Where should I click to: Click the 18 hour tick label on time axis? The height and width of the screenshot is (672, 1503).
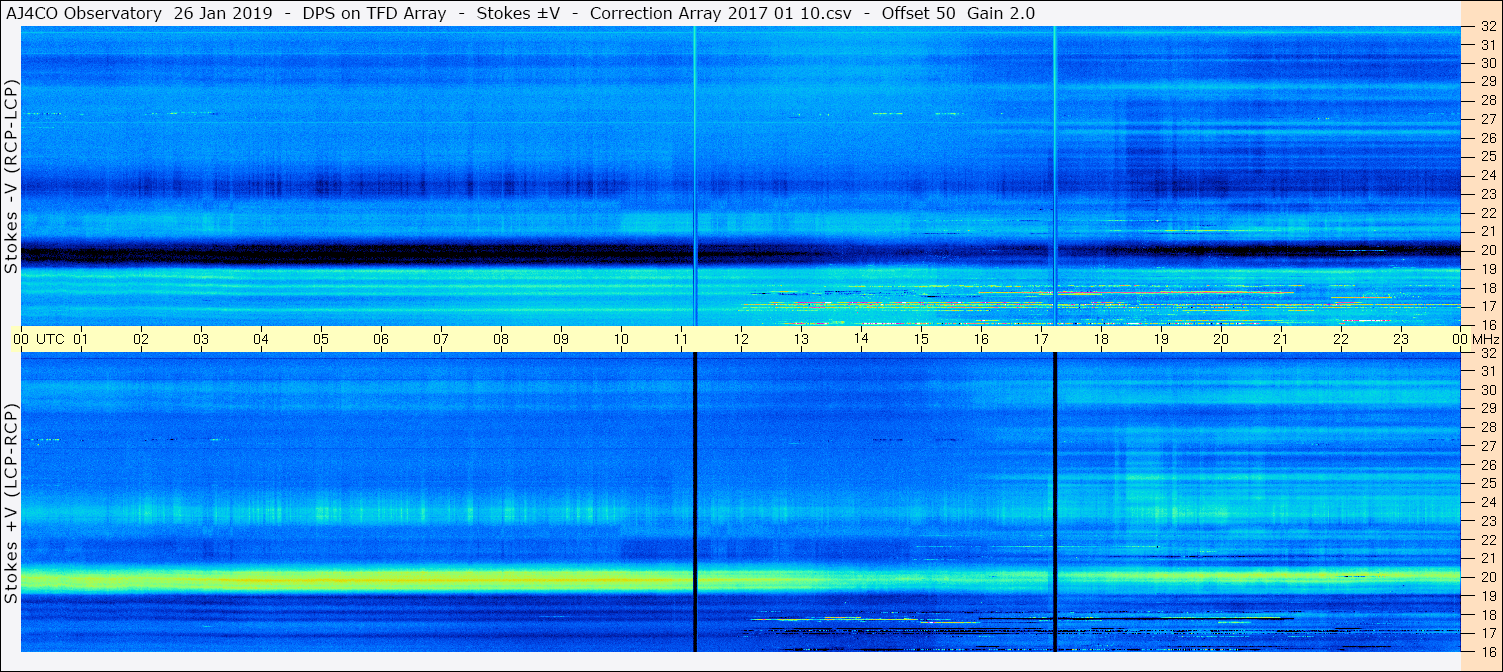tap(1101, 339)
